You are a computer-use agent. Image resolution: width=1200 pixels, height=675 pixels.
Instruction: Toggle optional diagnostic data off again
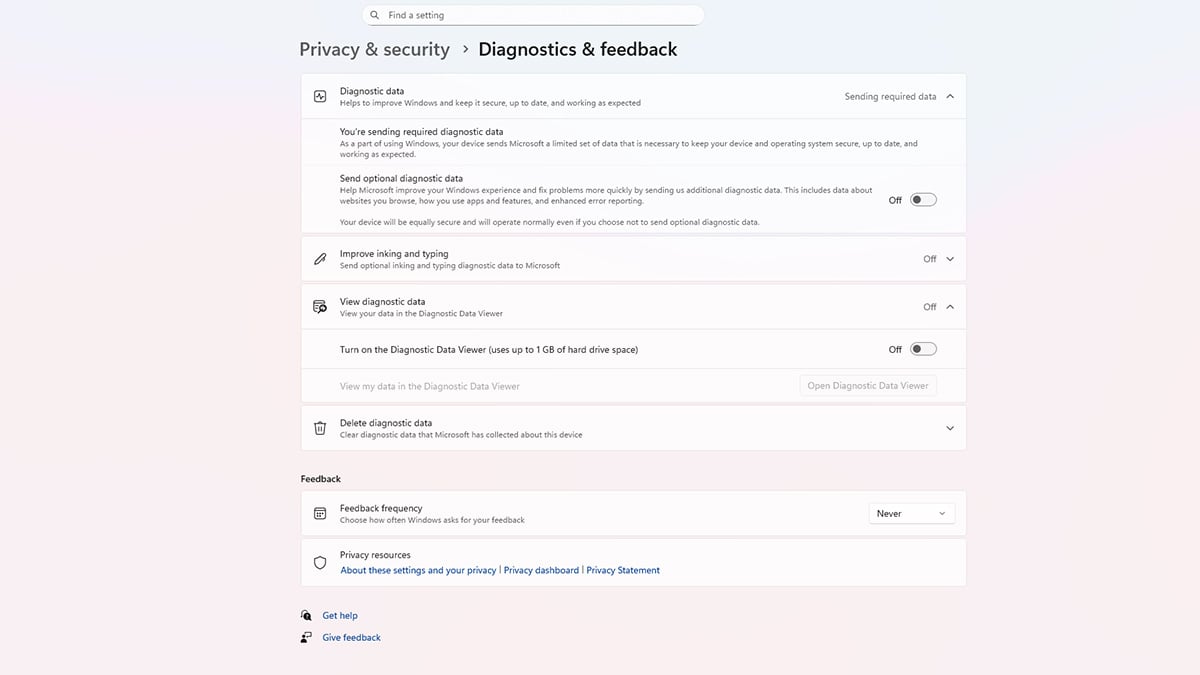coord(922,199)
